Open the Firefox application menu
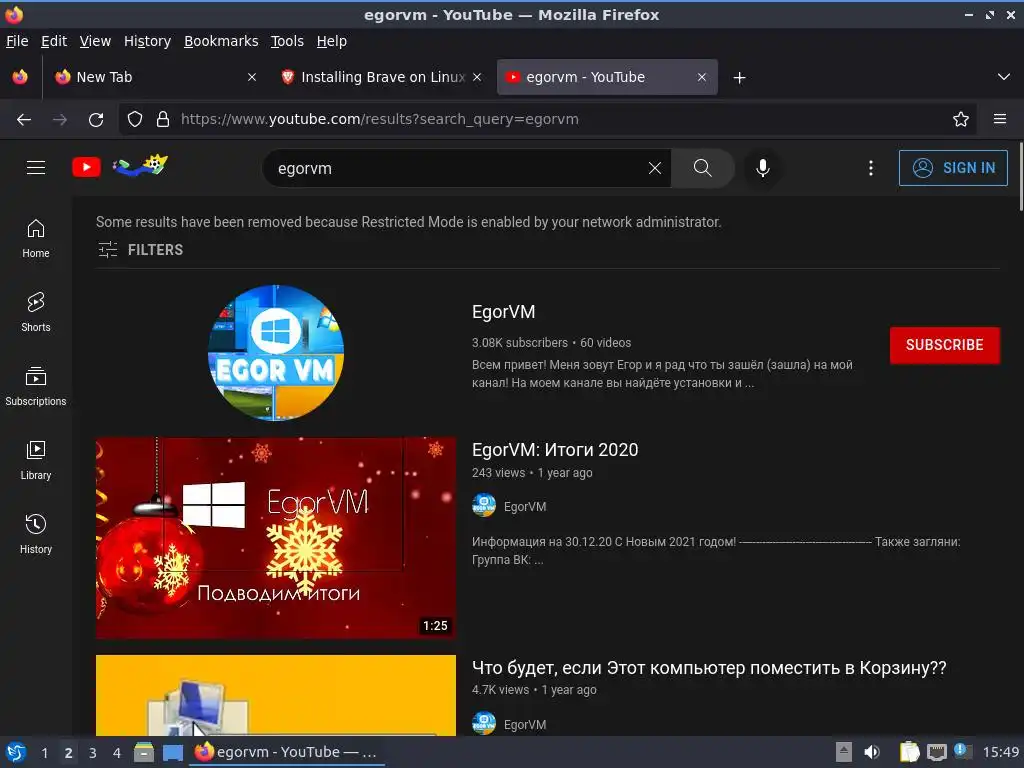The height and width of the screenshot is (768, 1024). (x=1000, y=120)
